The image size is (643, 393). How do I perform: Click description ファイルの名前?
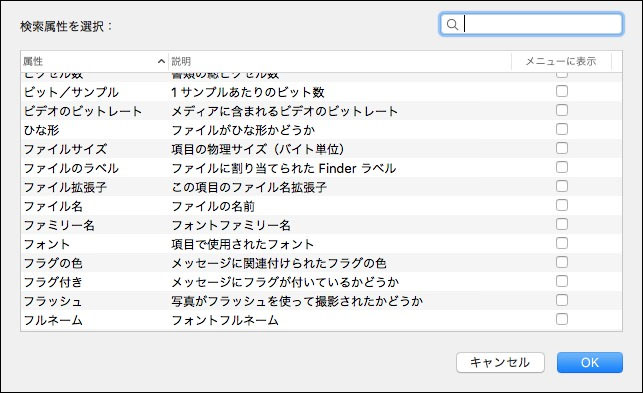coord(213,206)
